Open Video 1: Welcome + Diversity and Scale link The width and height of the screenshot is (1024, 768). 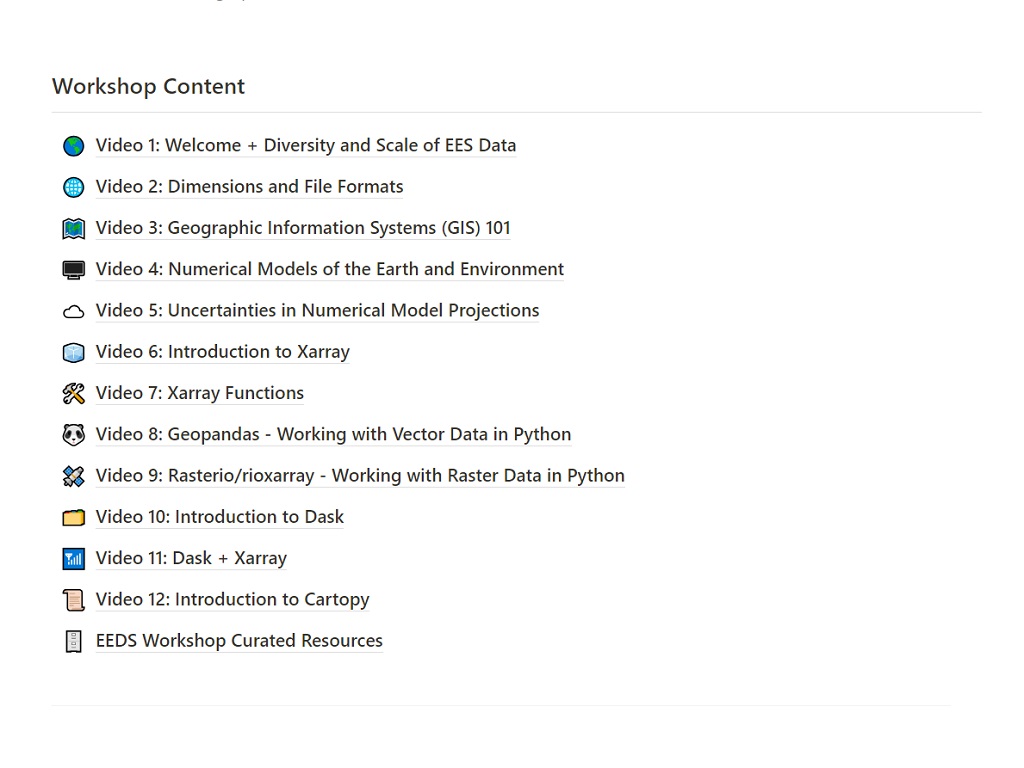point(305,145)
